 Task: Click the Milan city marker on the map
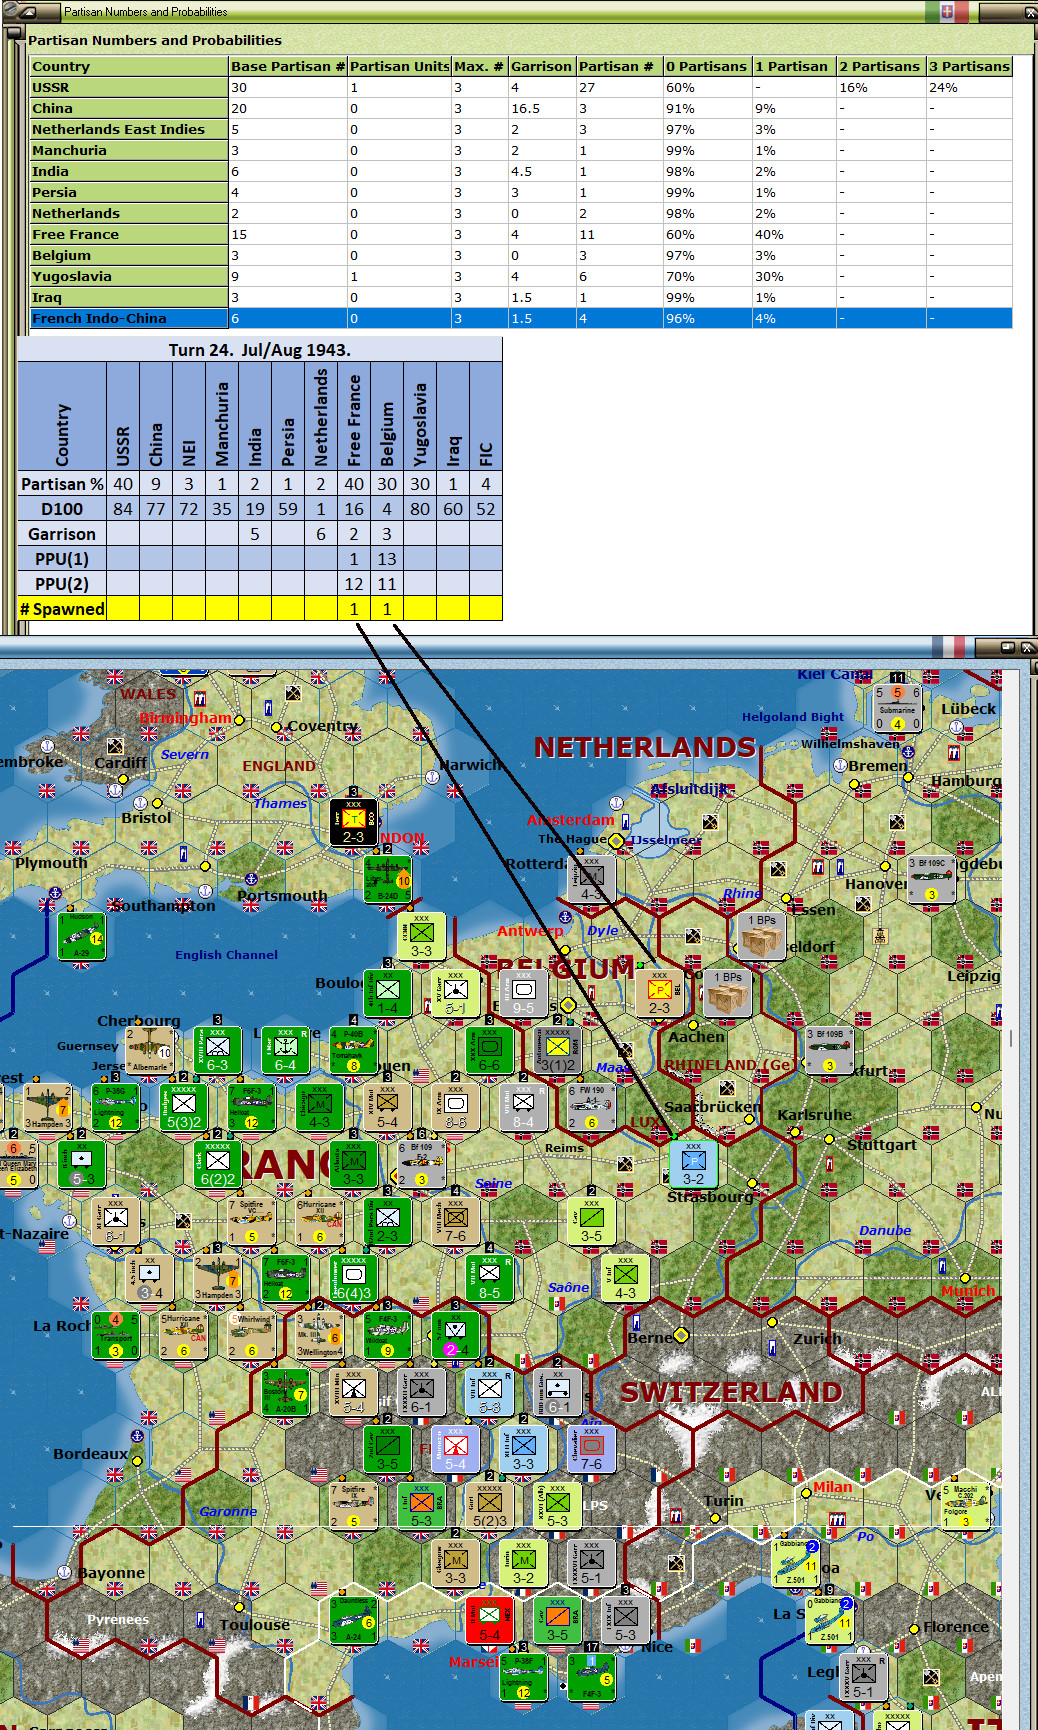[805, 1492]
